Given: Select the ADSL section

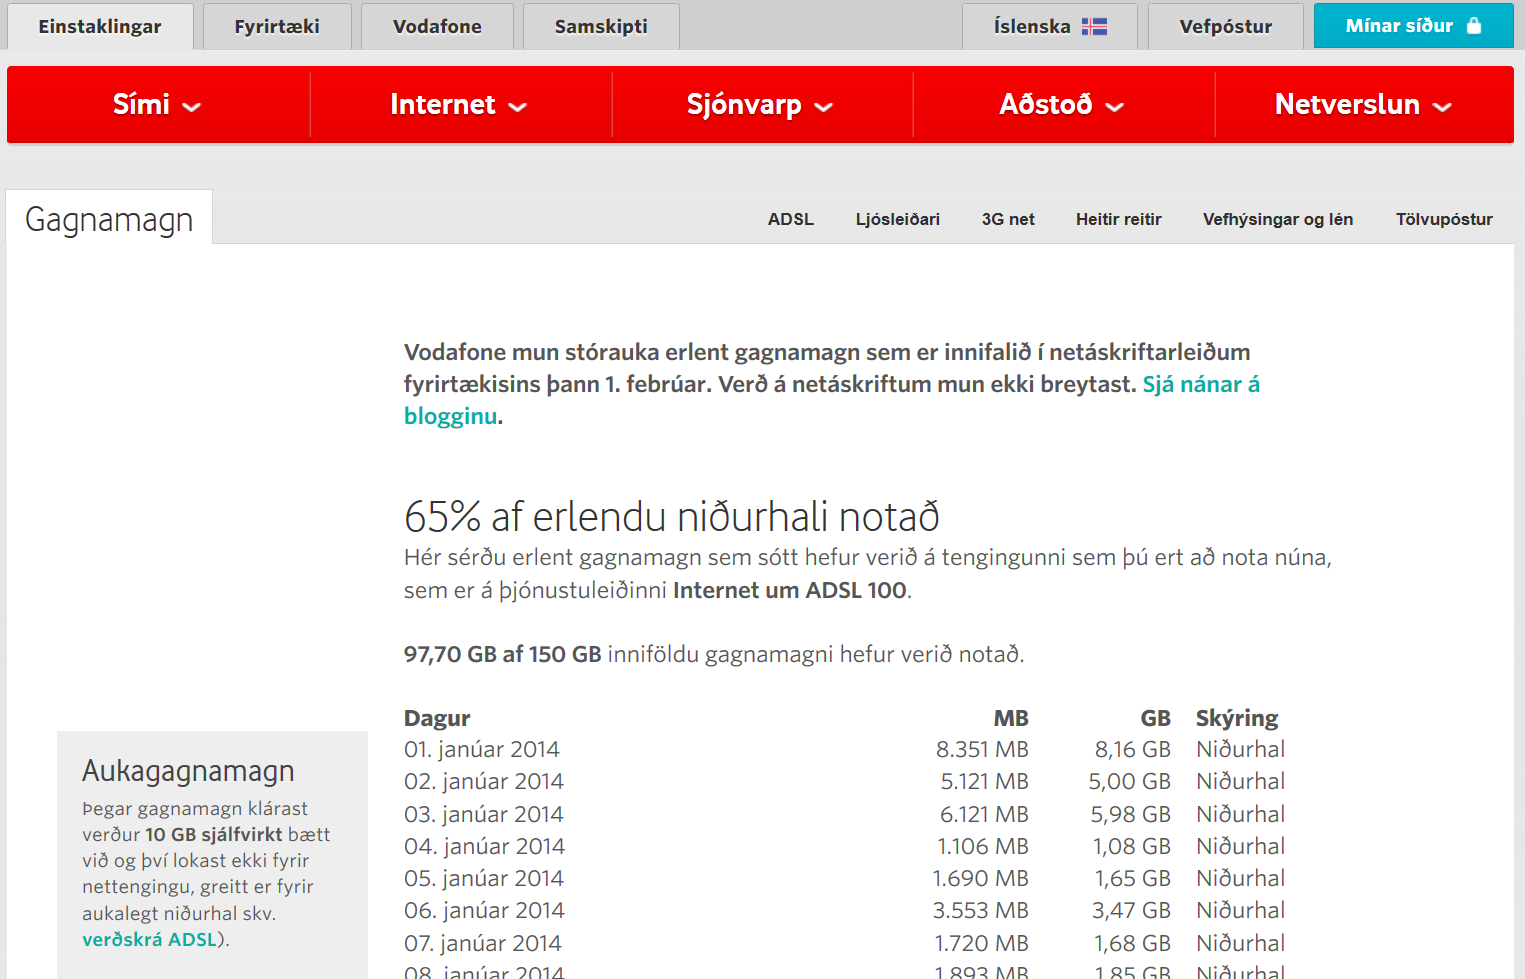Looking at the screenshot, I should point(791,219).
